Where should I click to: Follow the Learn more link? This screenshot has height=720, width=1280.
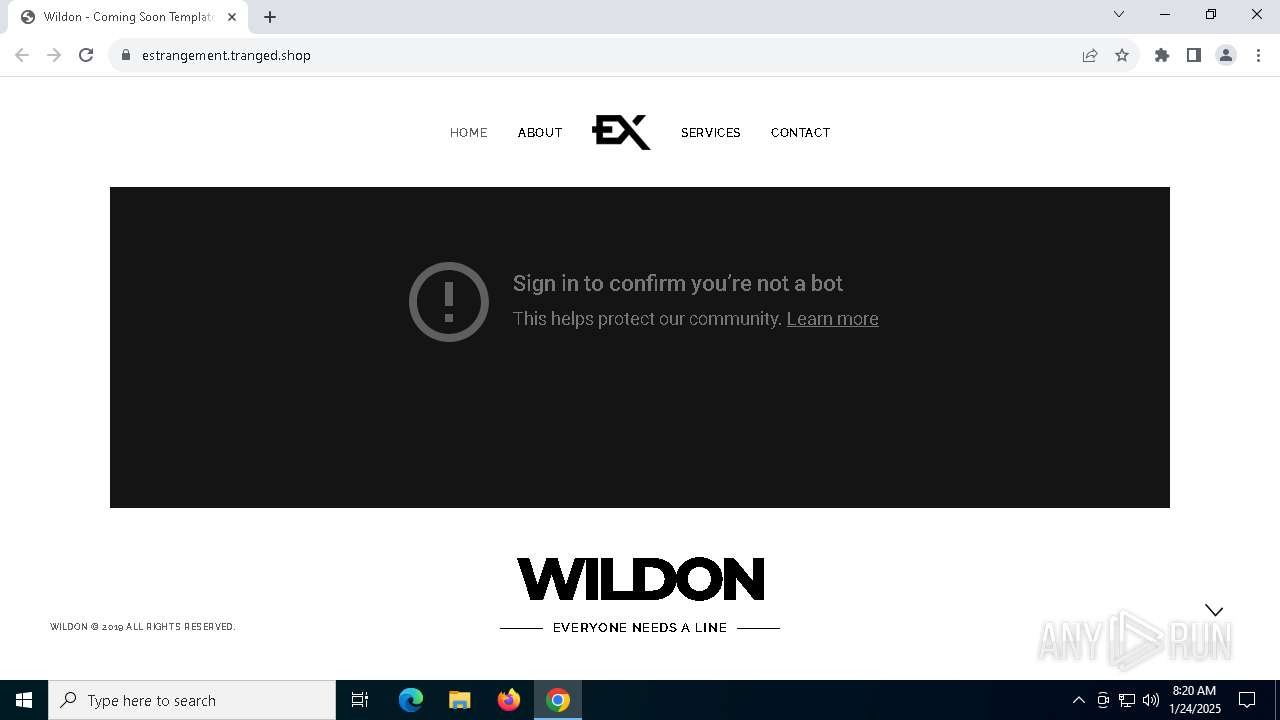(833, 319)
